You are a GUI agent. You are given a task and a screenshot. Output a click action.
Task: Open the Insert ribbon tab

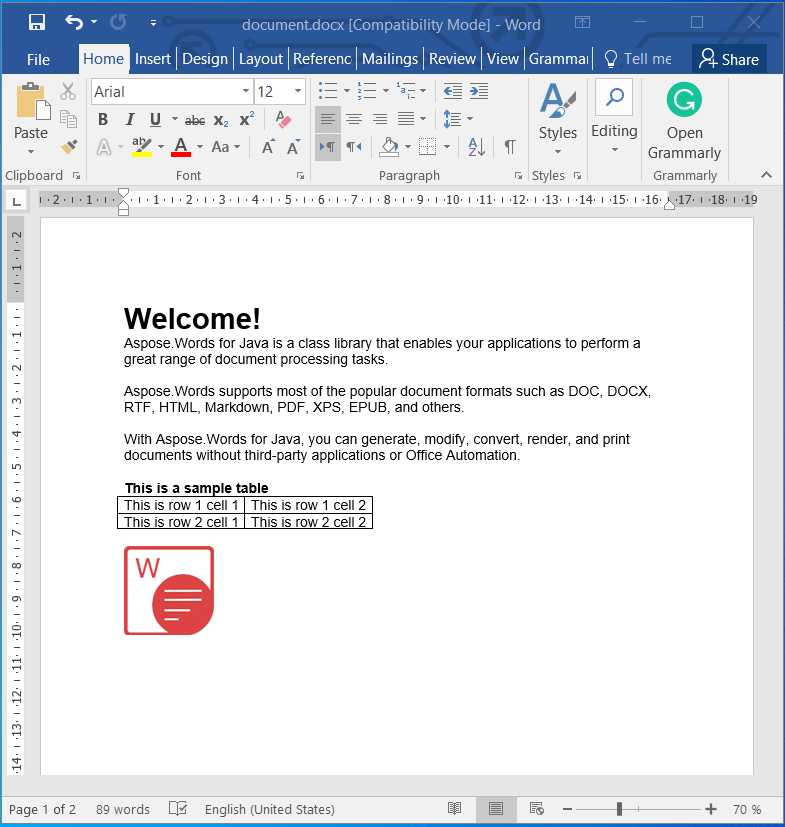coord(153,59)
